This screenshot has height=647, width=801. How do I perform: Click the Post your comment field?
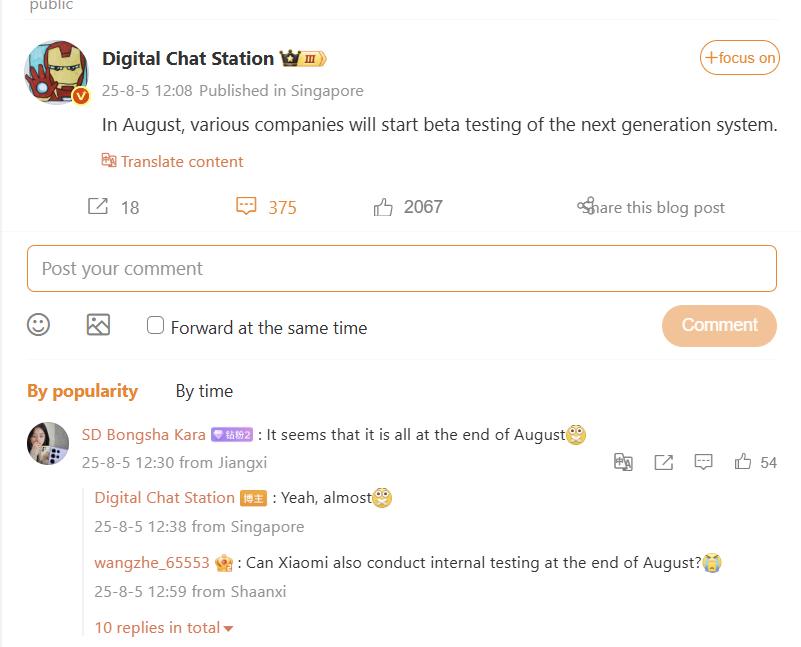coord(401,269)
